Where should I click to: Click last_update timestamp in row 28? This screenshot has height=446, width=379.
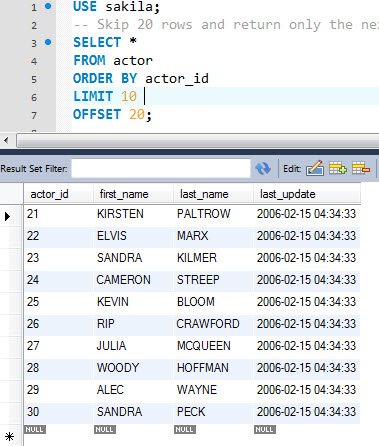coord(307,368)
